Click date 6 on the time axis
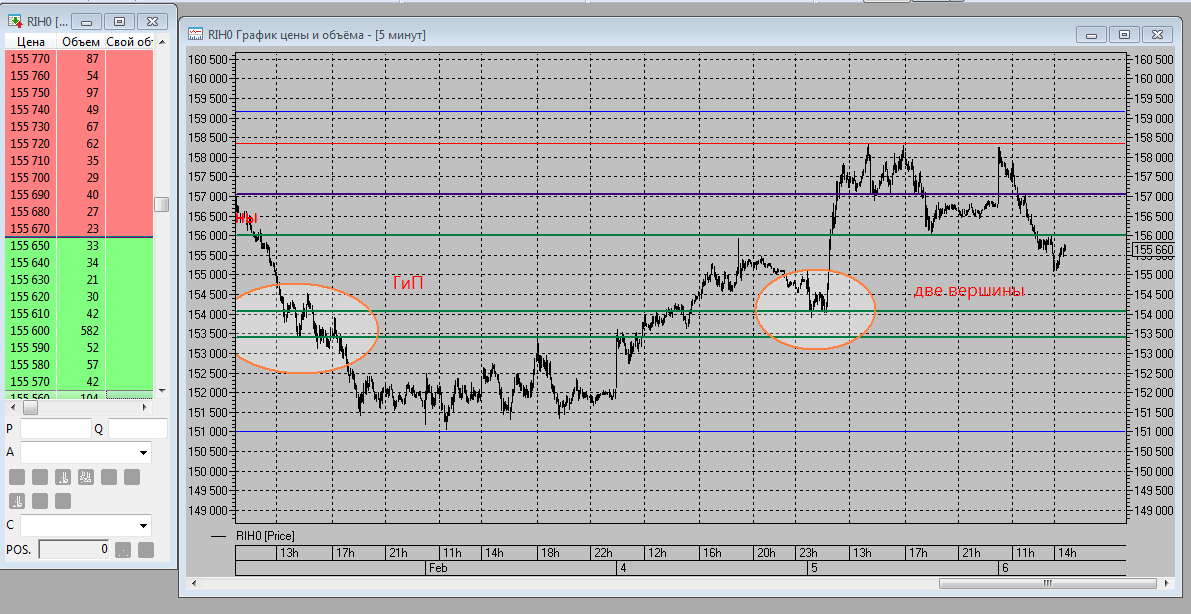The width and height of the screenshot is (1191, 614). point(1004,568)
